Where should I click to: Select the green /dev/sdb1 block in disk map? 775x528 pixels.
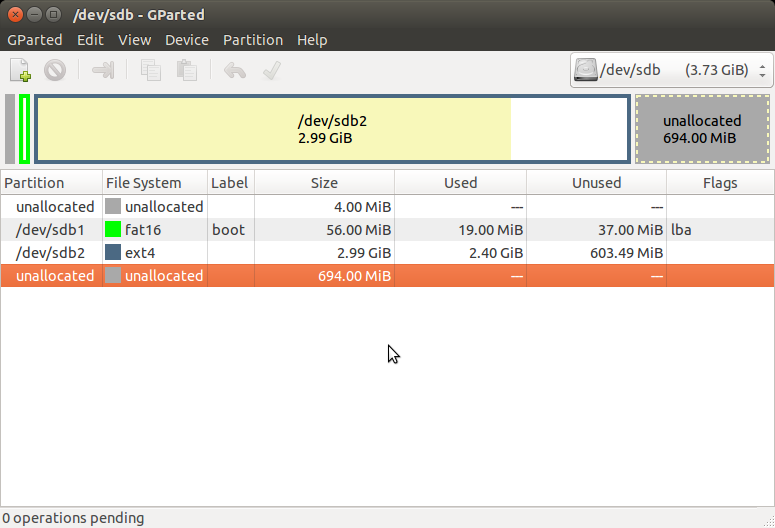(x=25, y=129)
